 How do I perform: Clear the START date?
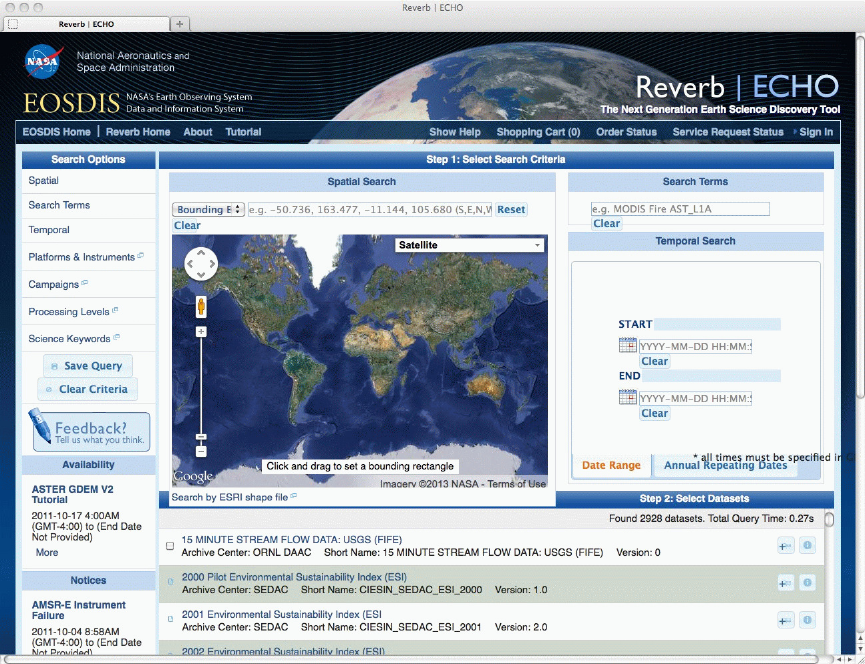(x=655, y=361)
